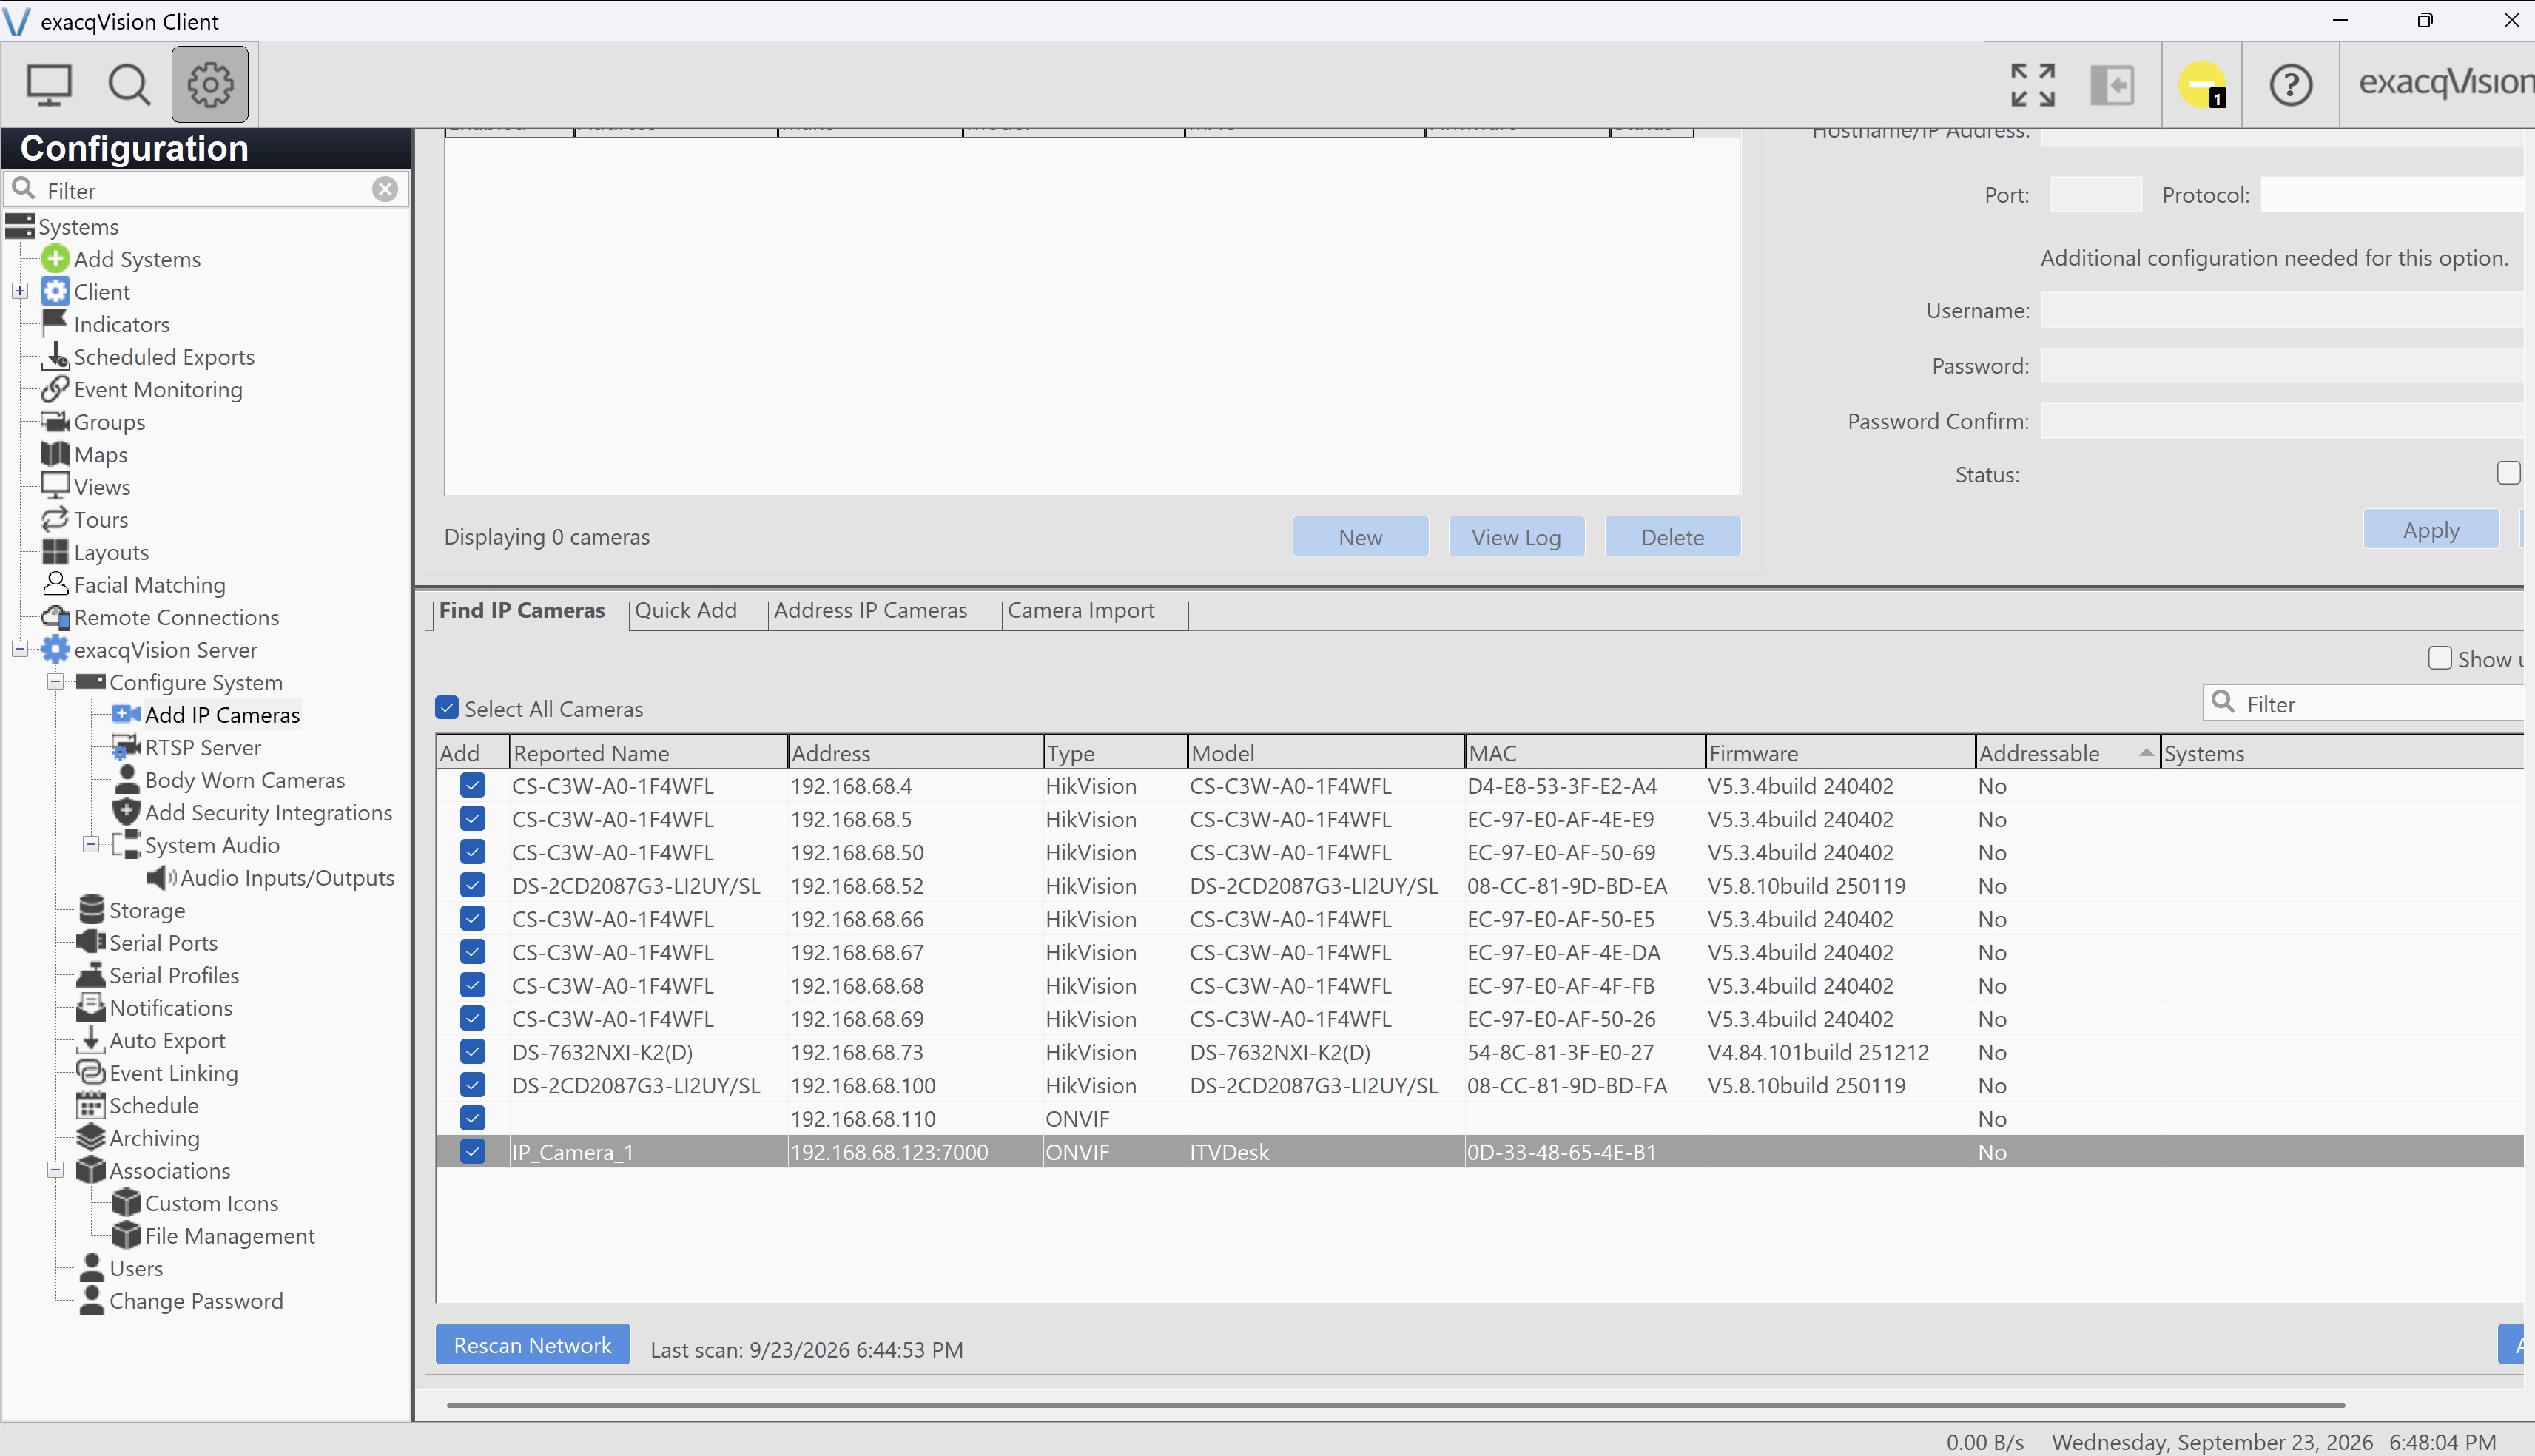
Task: Click the Storage disk icon
Action: coord(91,909)
